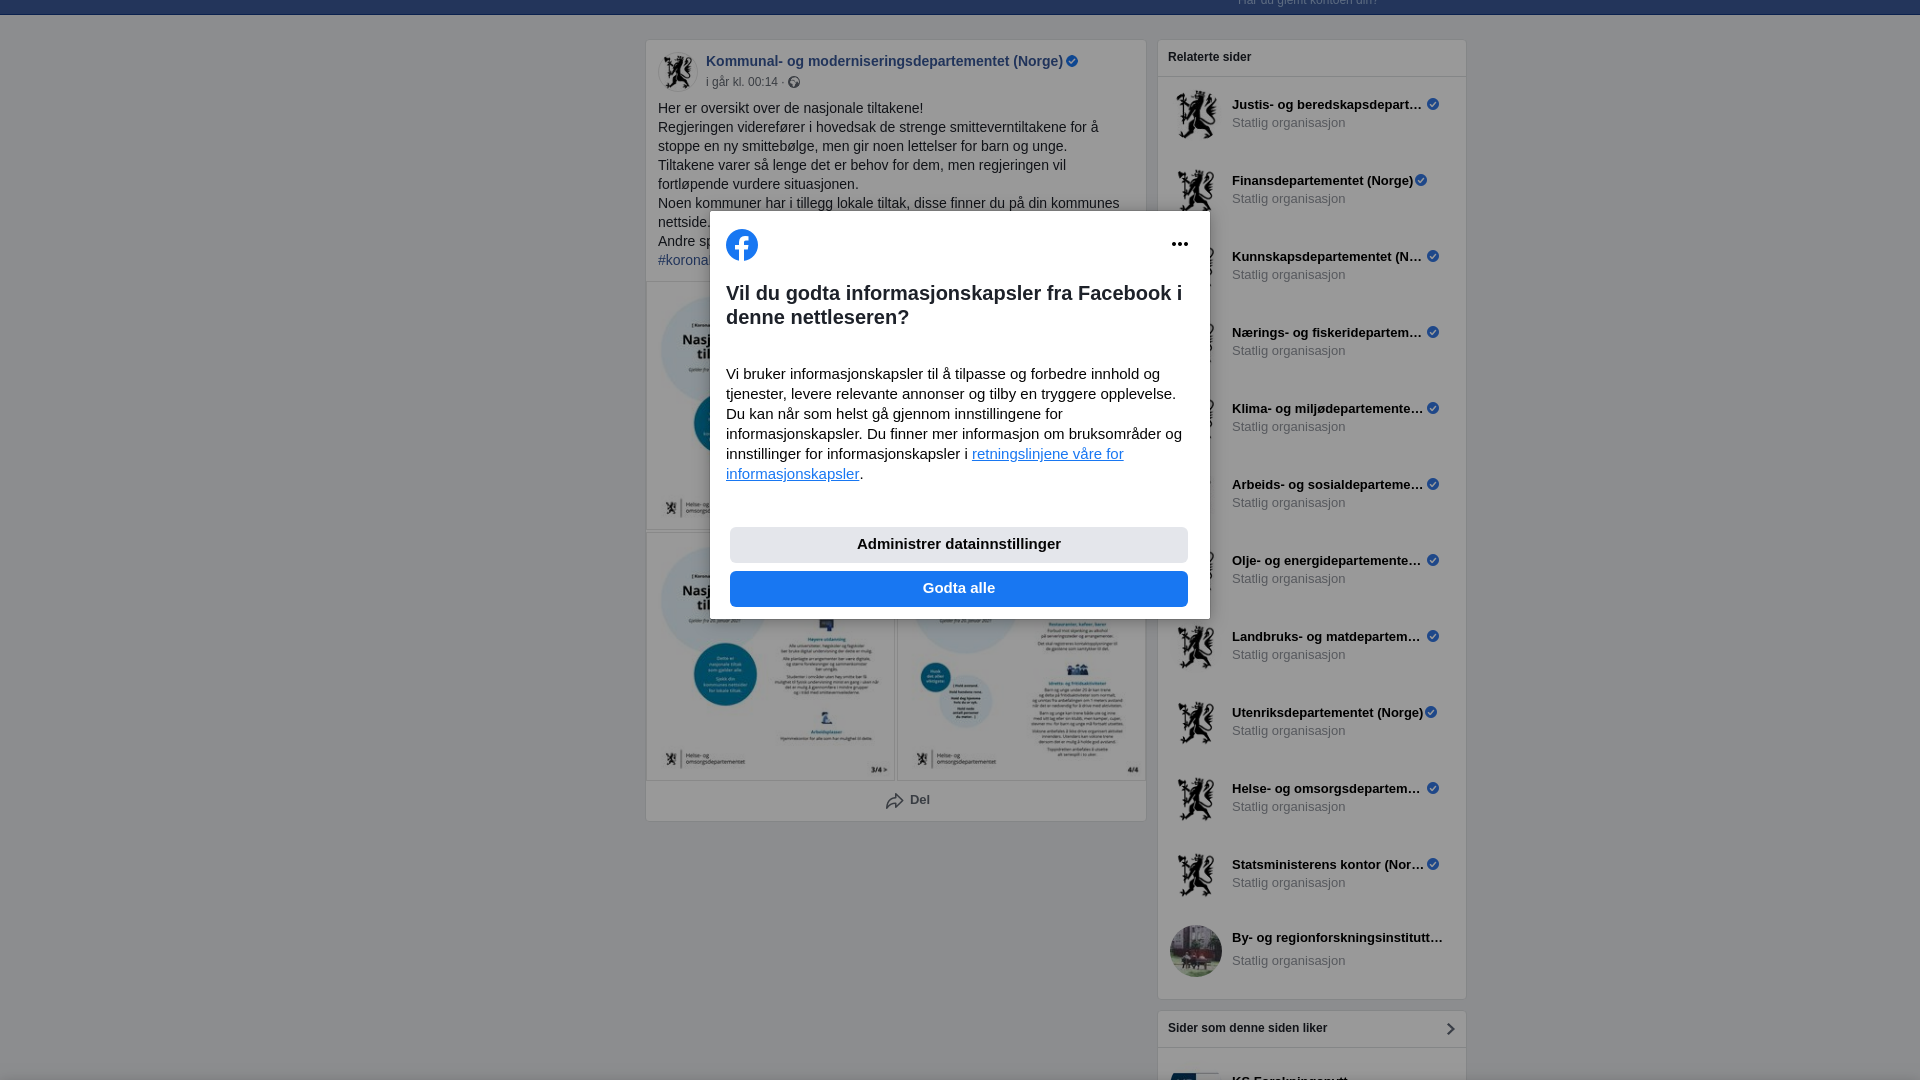Click the Statsministerens kontor lion logo
This screenshot has height=1080, width=1920.
pos(1196,875)
